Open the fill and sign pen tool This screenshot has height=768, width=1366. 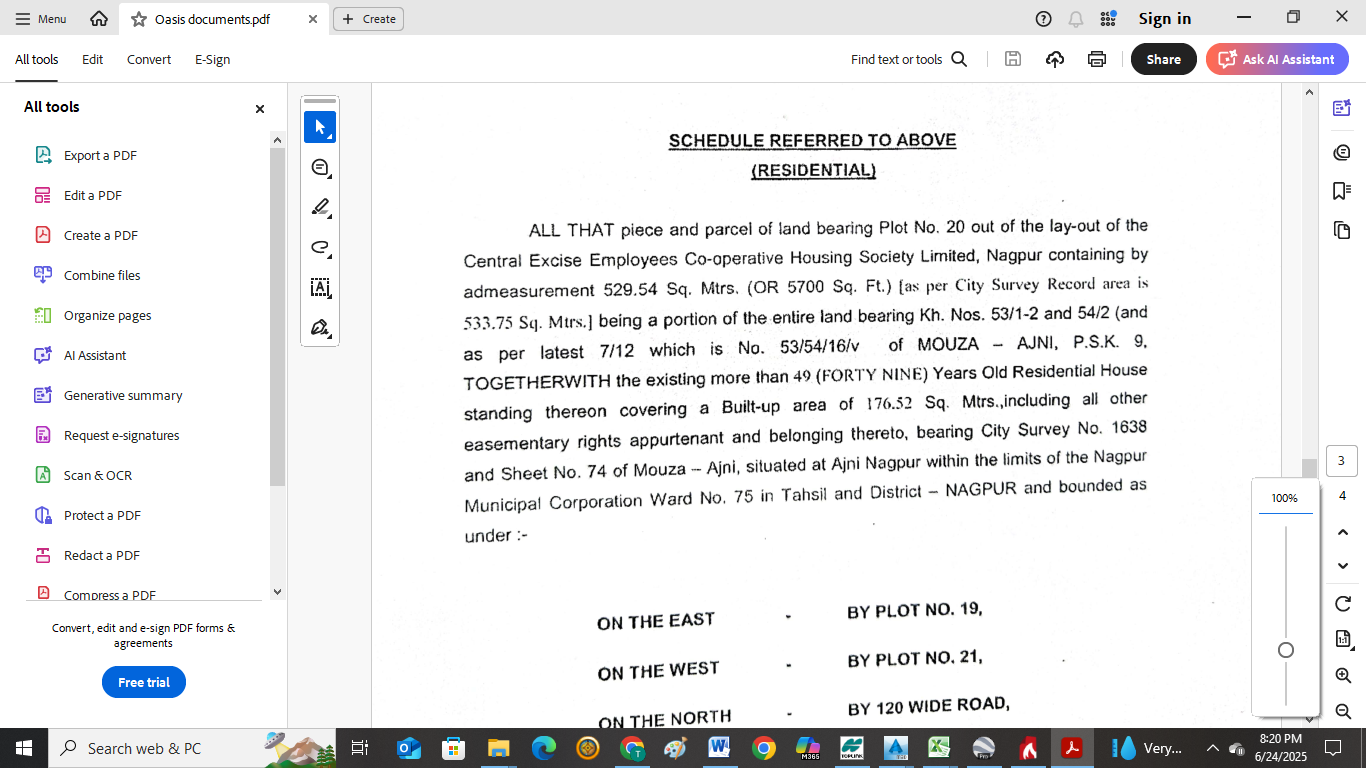coord(320,328)
